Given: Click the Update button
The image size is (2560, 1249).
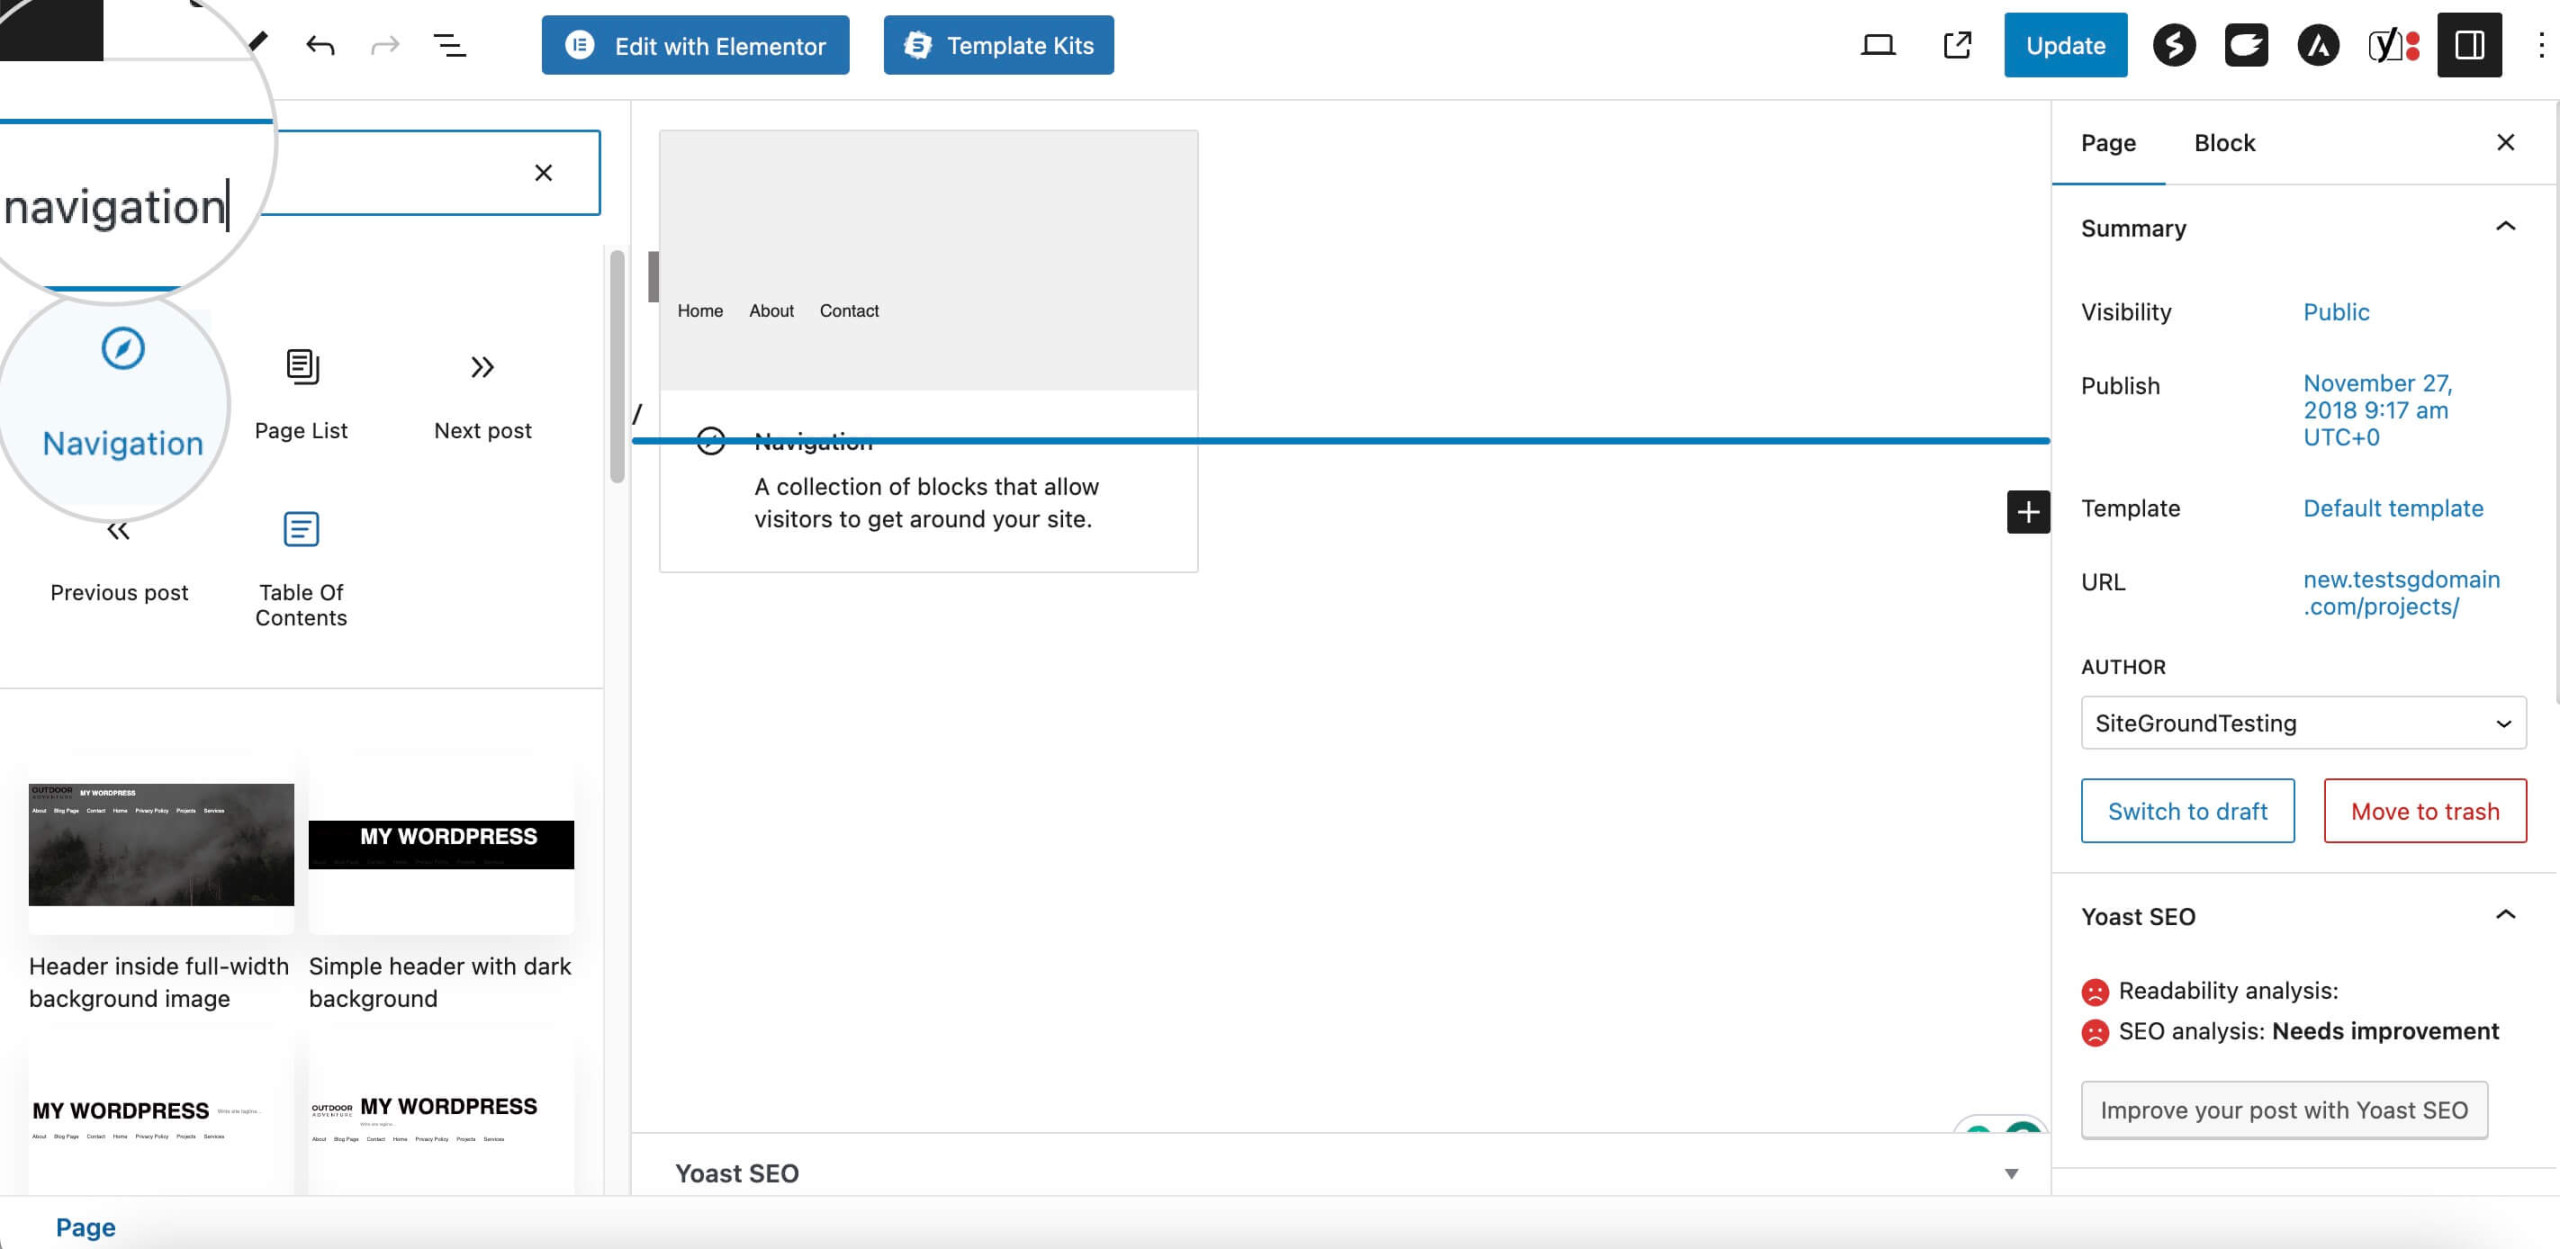Looking at the screenshot, I should point(2065,45).
